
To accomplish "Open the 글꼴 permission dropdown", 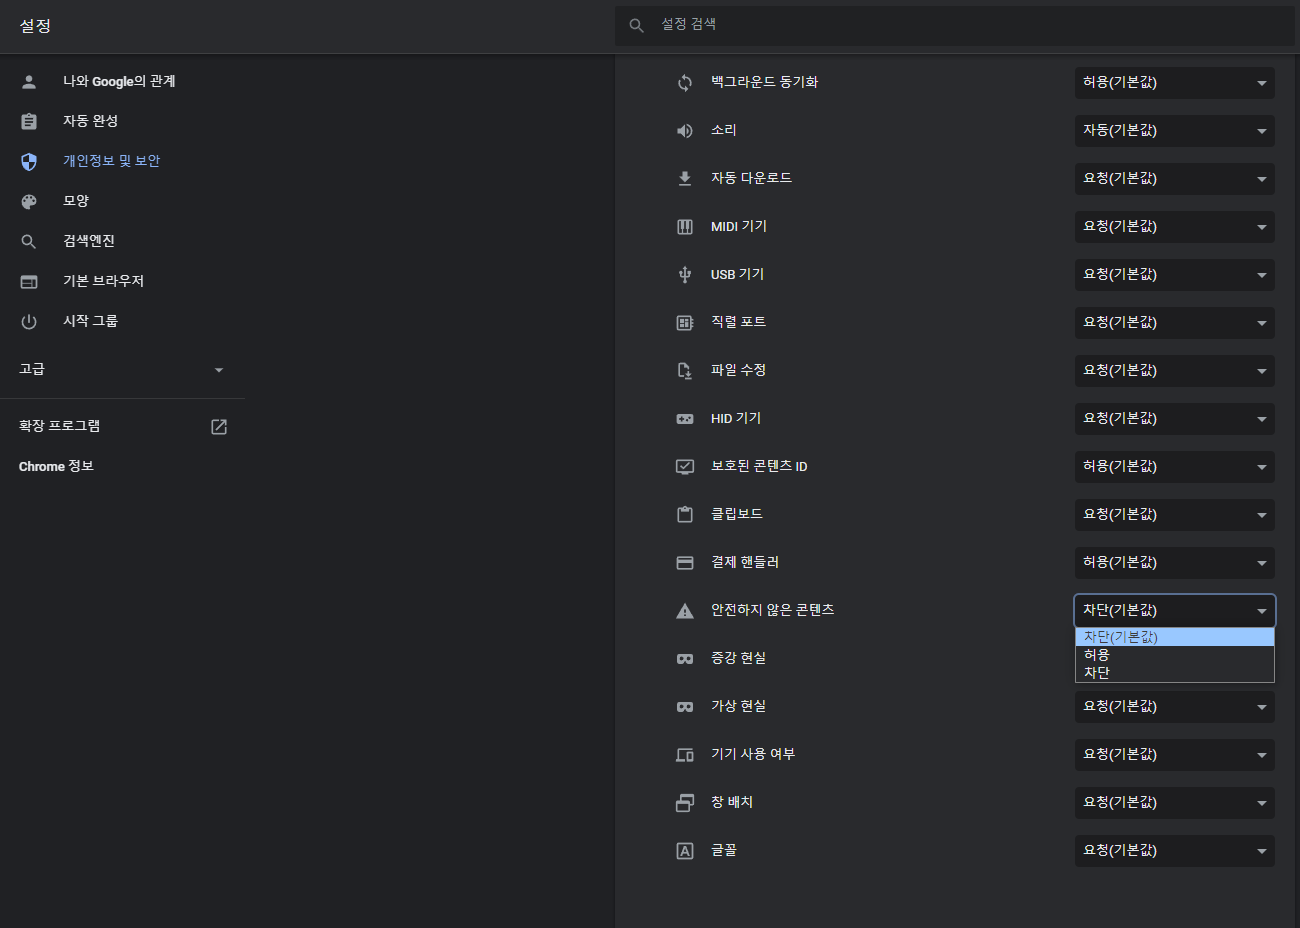I will [x=1175, y=851].
